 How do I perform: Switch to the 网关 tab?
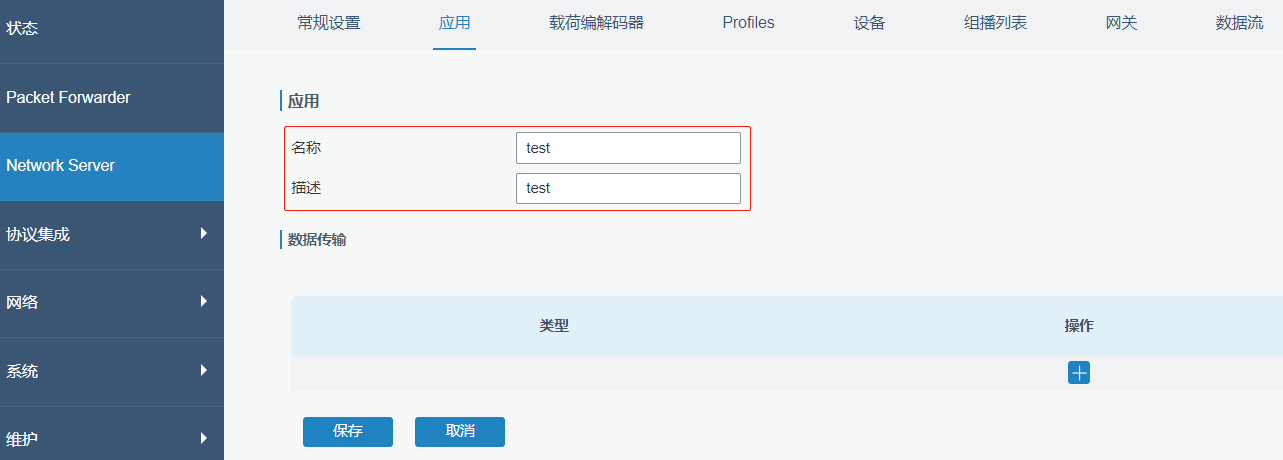[x=1121, y=23]
